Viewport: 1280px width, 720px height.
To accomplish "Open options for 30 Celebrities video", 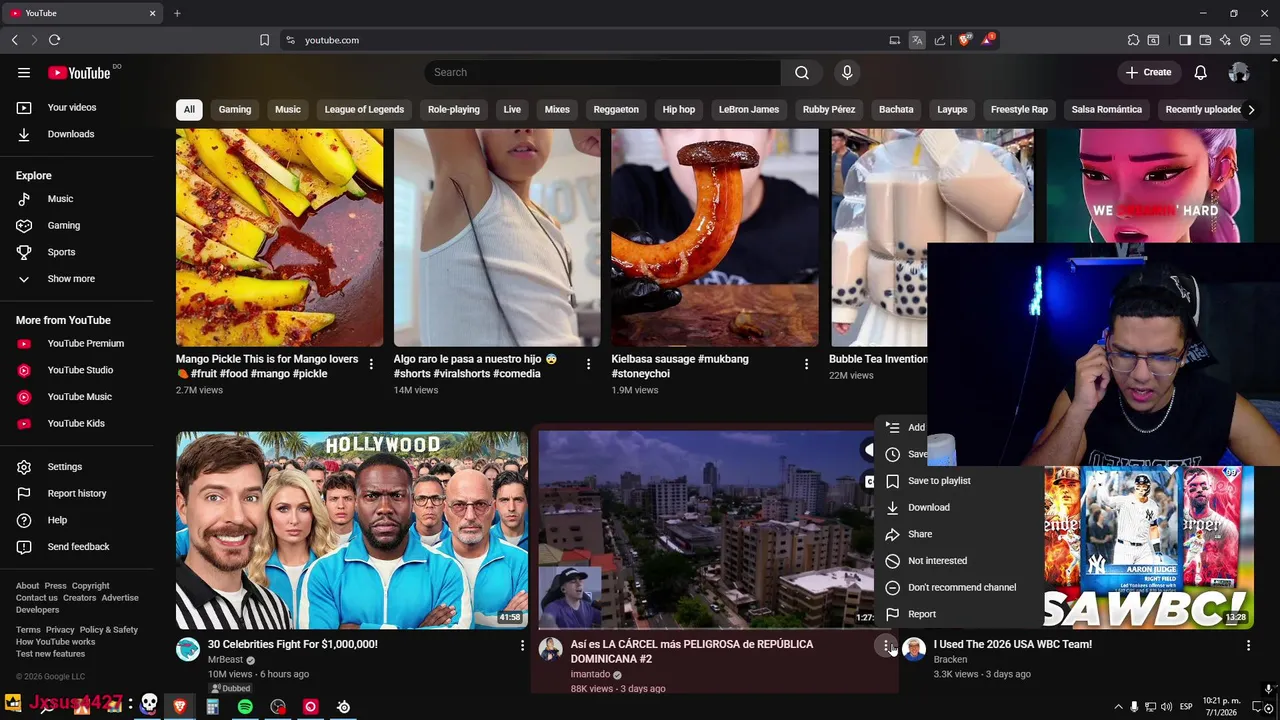I will click(522, 646).
